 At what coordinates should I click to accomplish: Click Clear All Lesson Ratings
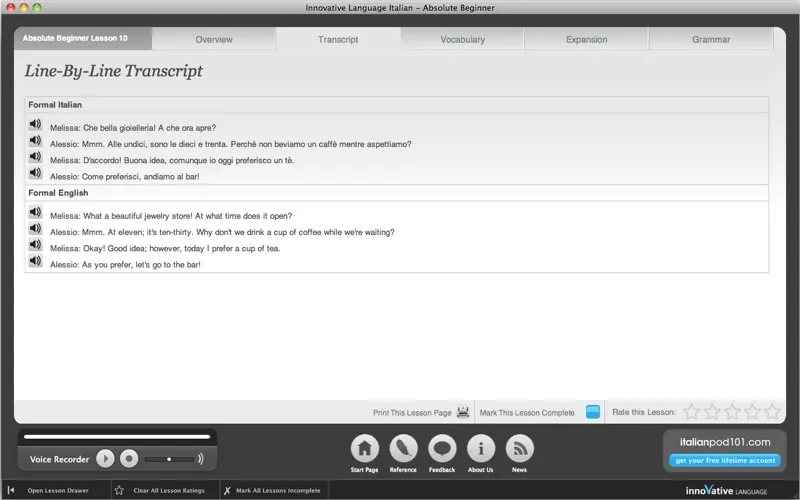[168, 491]
